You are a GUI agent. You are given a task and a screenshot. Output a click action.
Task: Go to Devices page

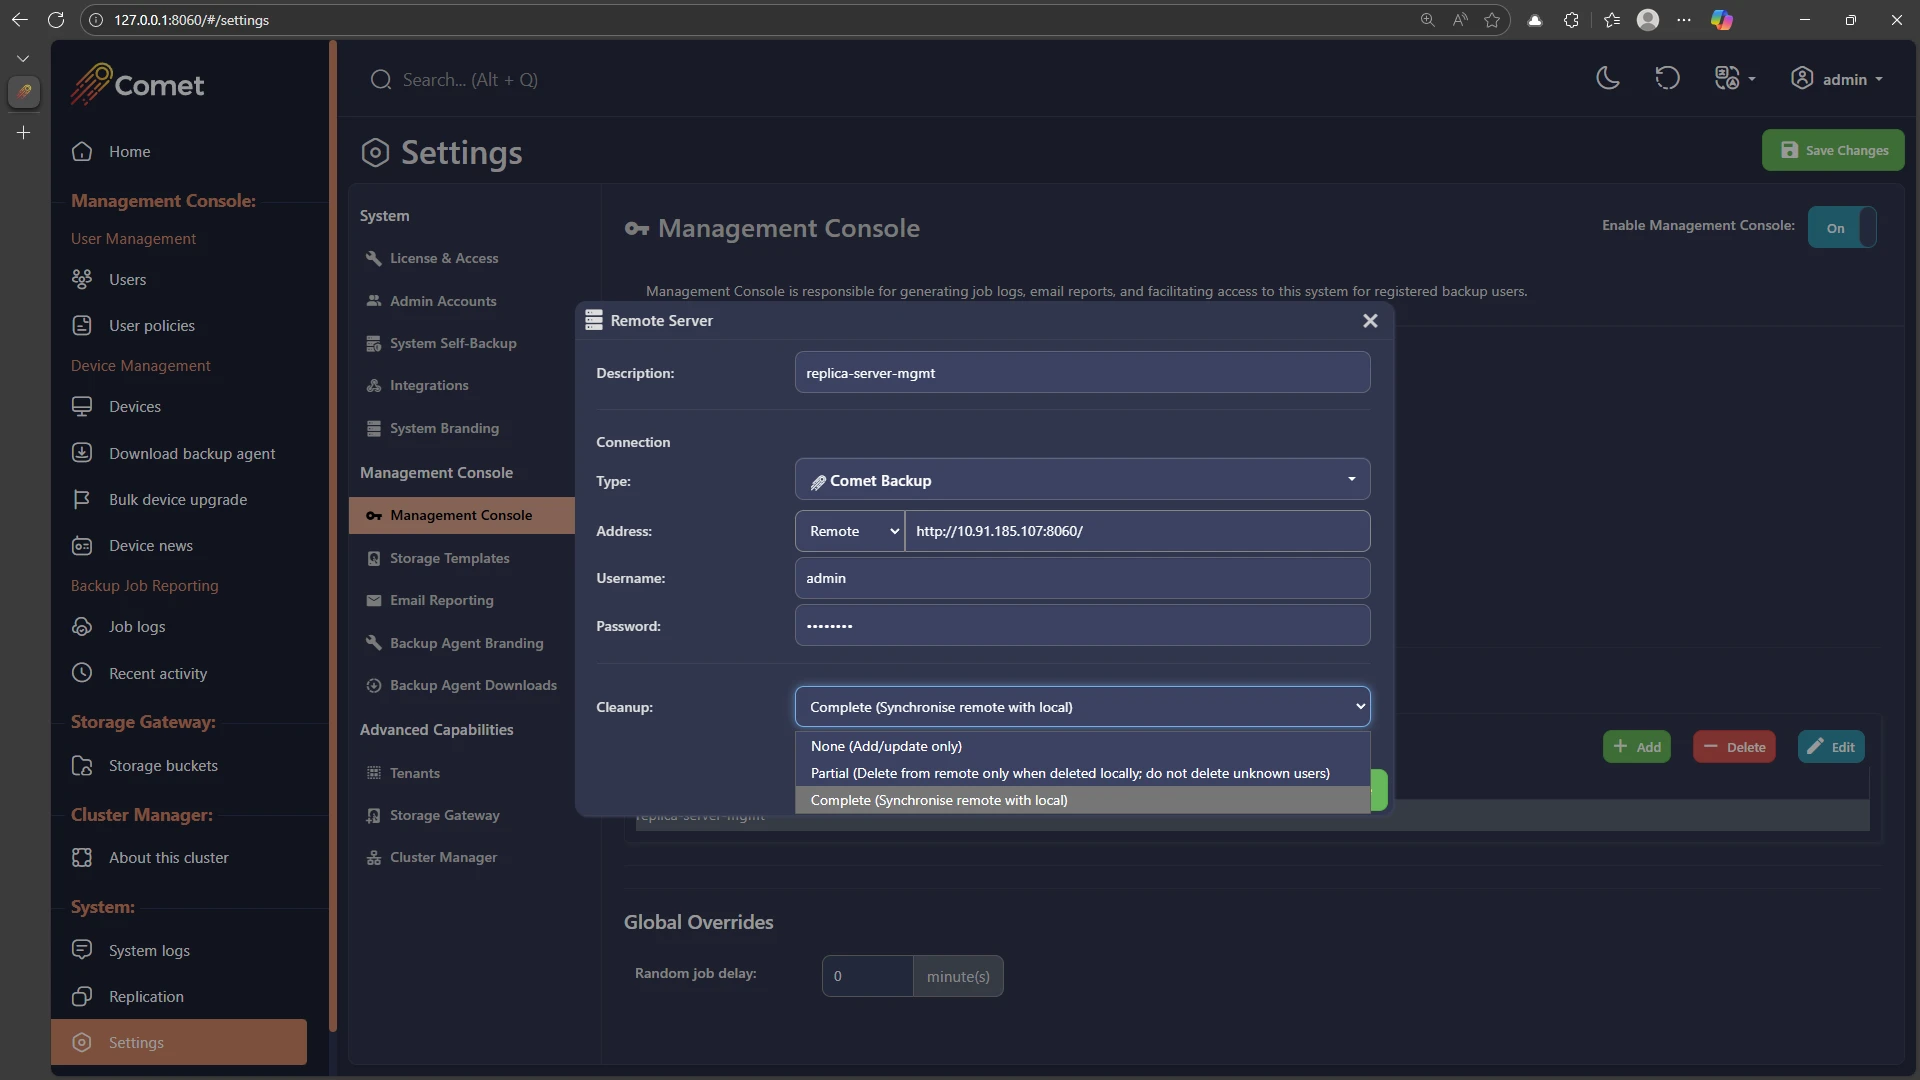pos(134,406)
